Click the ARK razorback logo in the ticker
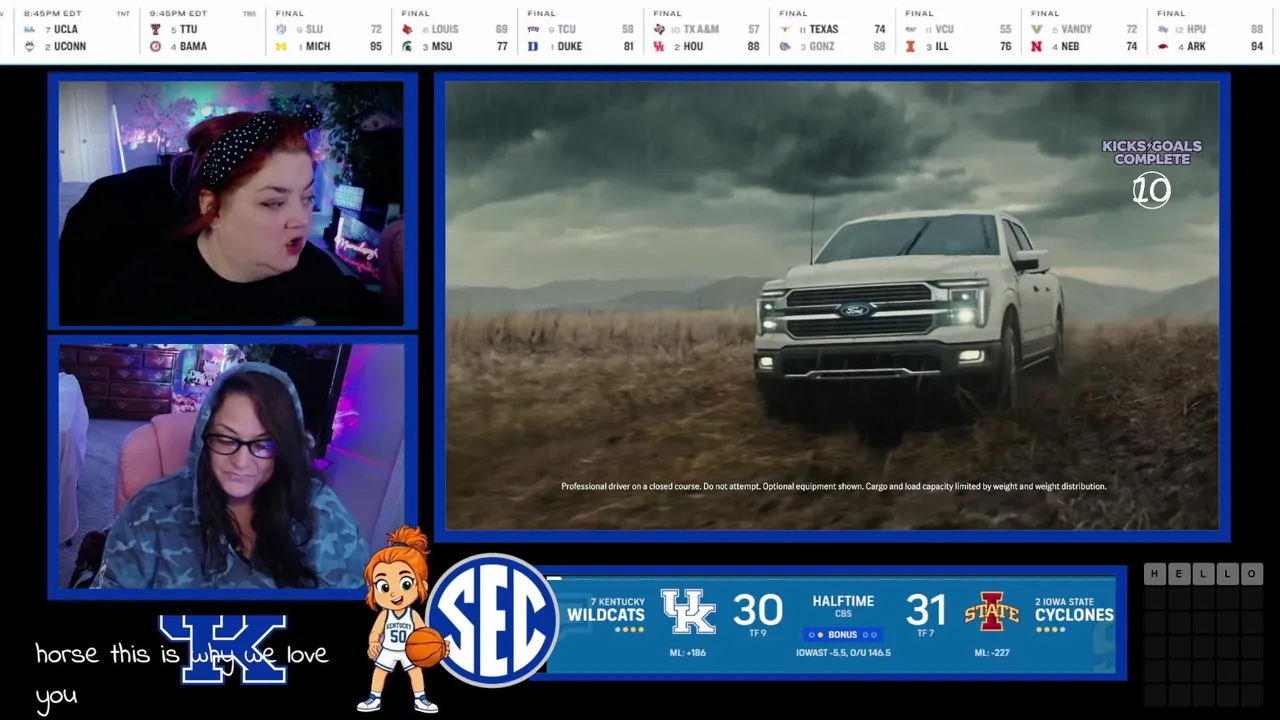 pyautogui.click(x=1163, y=47)
